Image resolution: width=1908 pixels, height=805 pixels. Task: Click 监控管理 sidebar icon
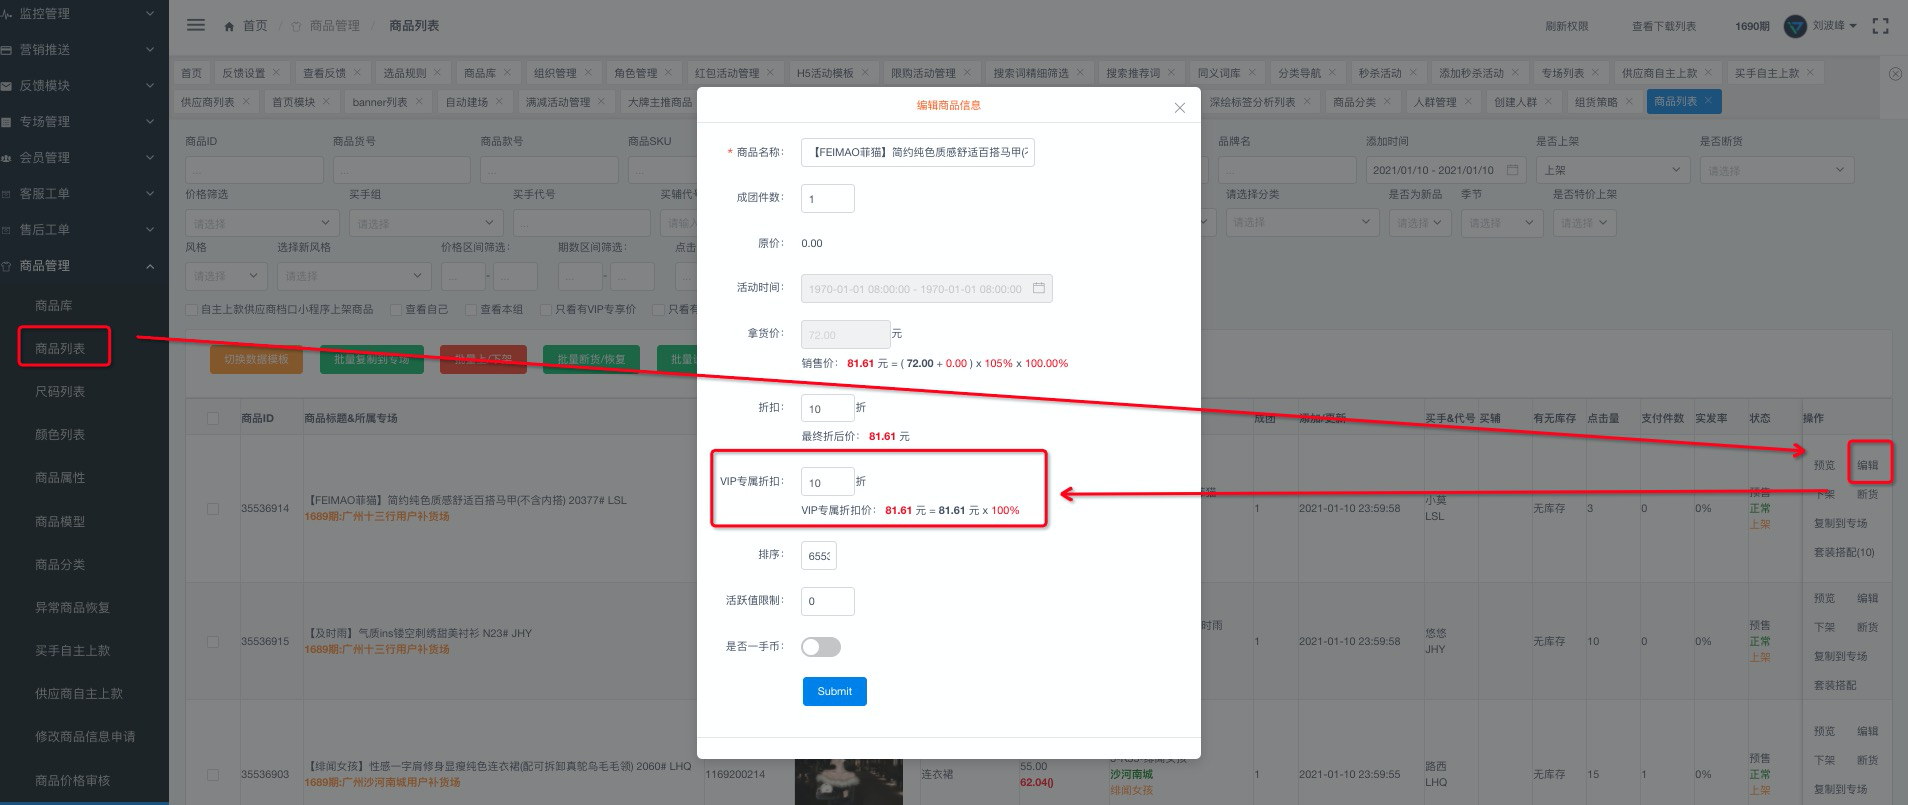coord(7,14)
